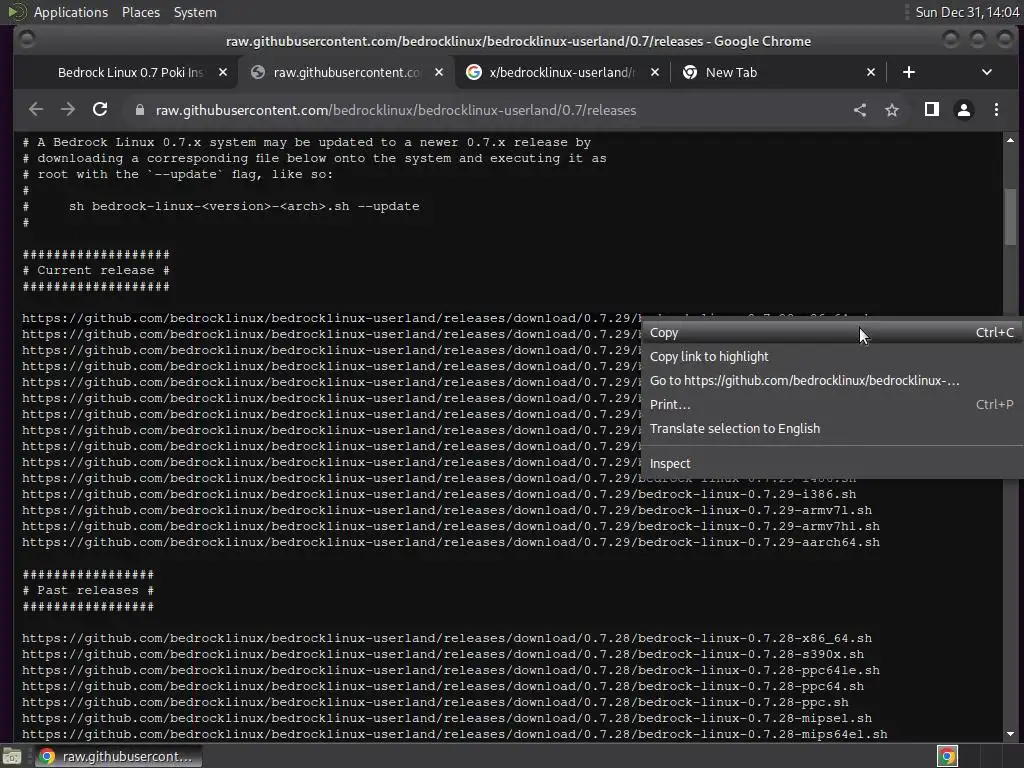Bookmark this page with star icon
Screen dimensions: 1024x768
click(892, 110)
